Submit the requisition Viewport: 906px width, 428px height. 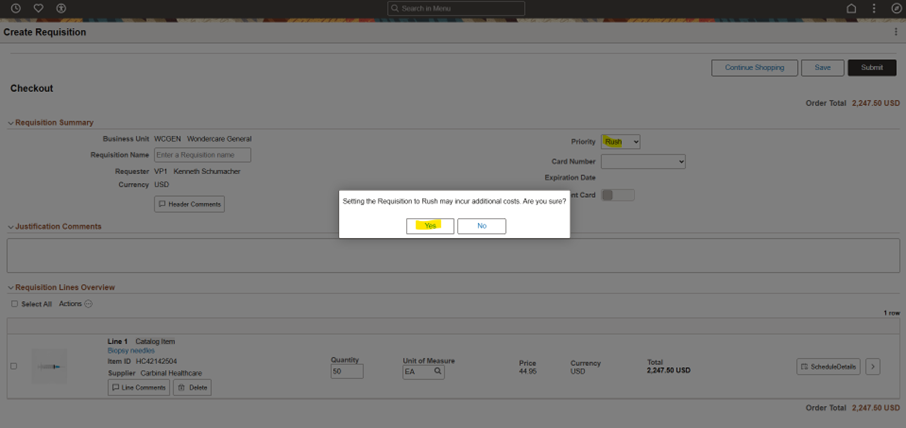pyautogui.click(x=872, y=68)
